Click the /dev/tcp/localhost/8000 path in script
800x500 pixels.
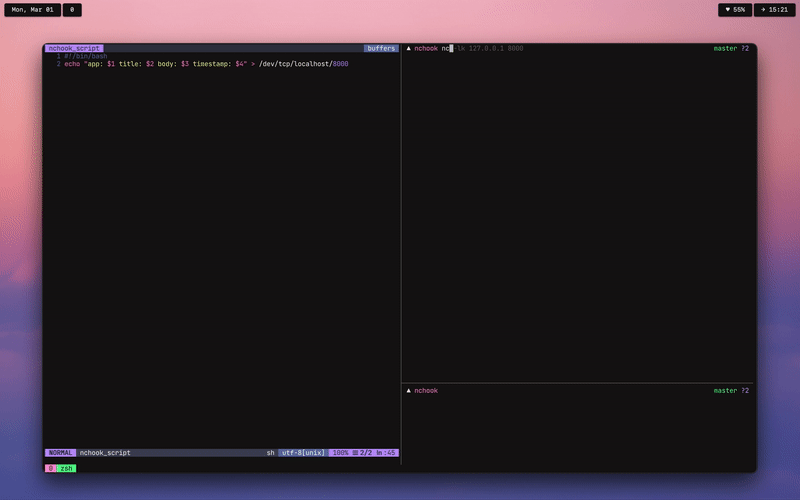tap(304, 64)
